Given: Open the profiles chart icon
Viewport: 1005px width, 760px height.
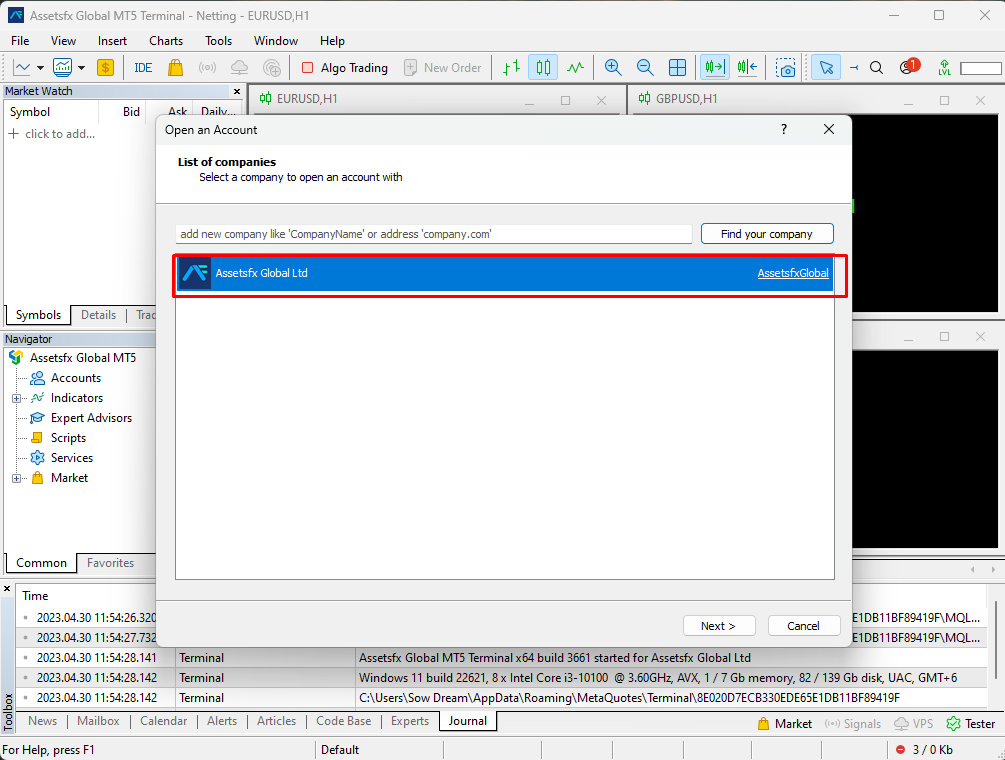Looking at the screenshot, I should click(x=63, y=67).
